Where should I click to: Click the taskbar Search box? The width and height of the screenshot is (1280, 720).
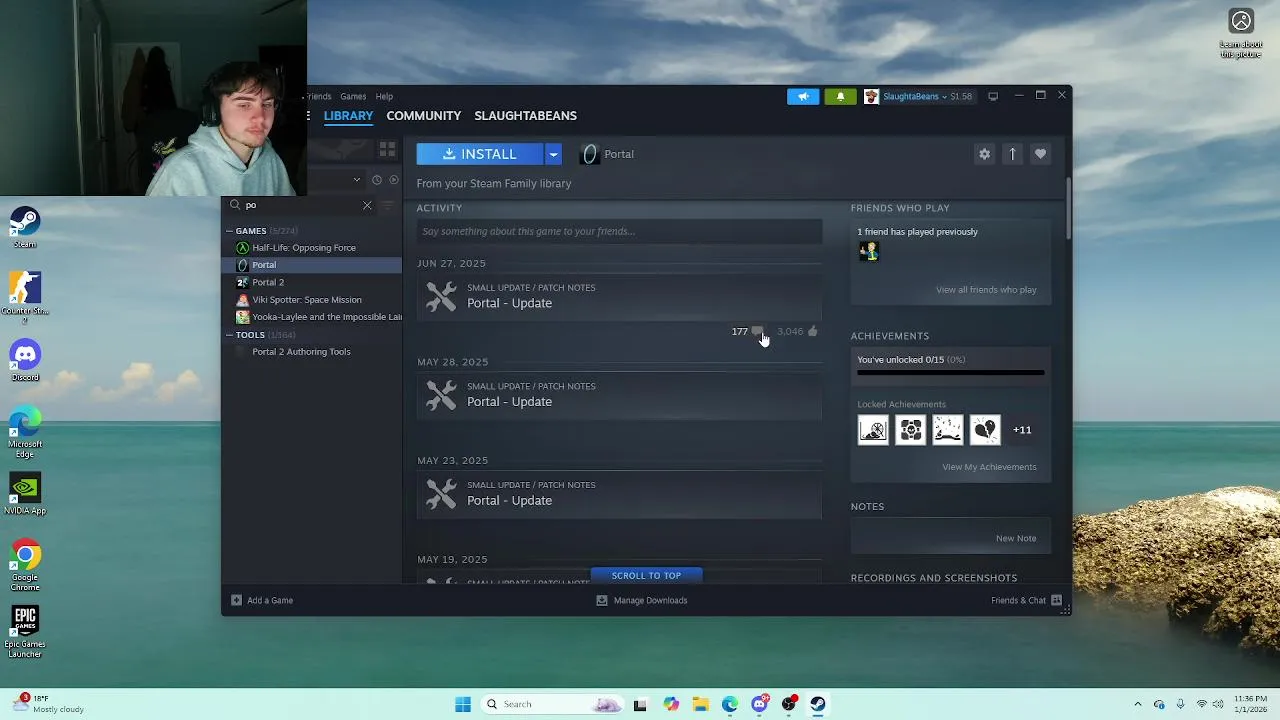click(x=553, y=704)
